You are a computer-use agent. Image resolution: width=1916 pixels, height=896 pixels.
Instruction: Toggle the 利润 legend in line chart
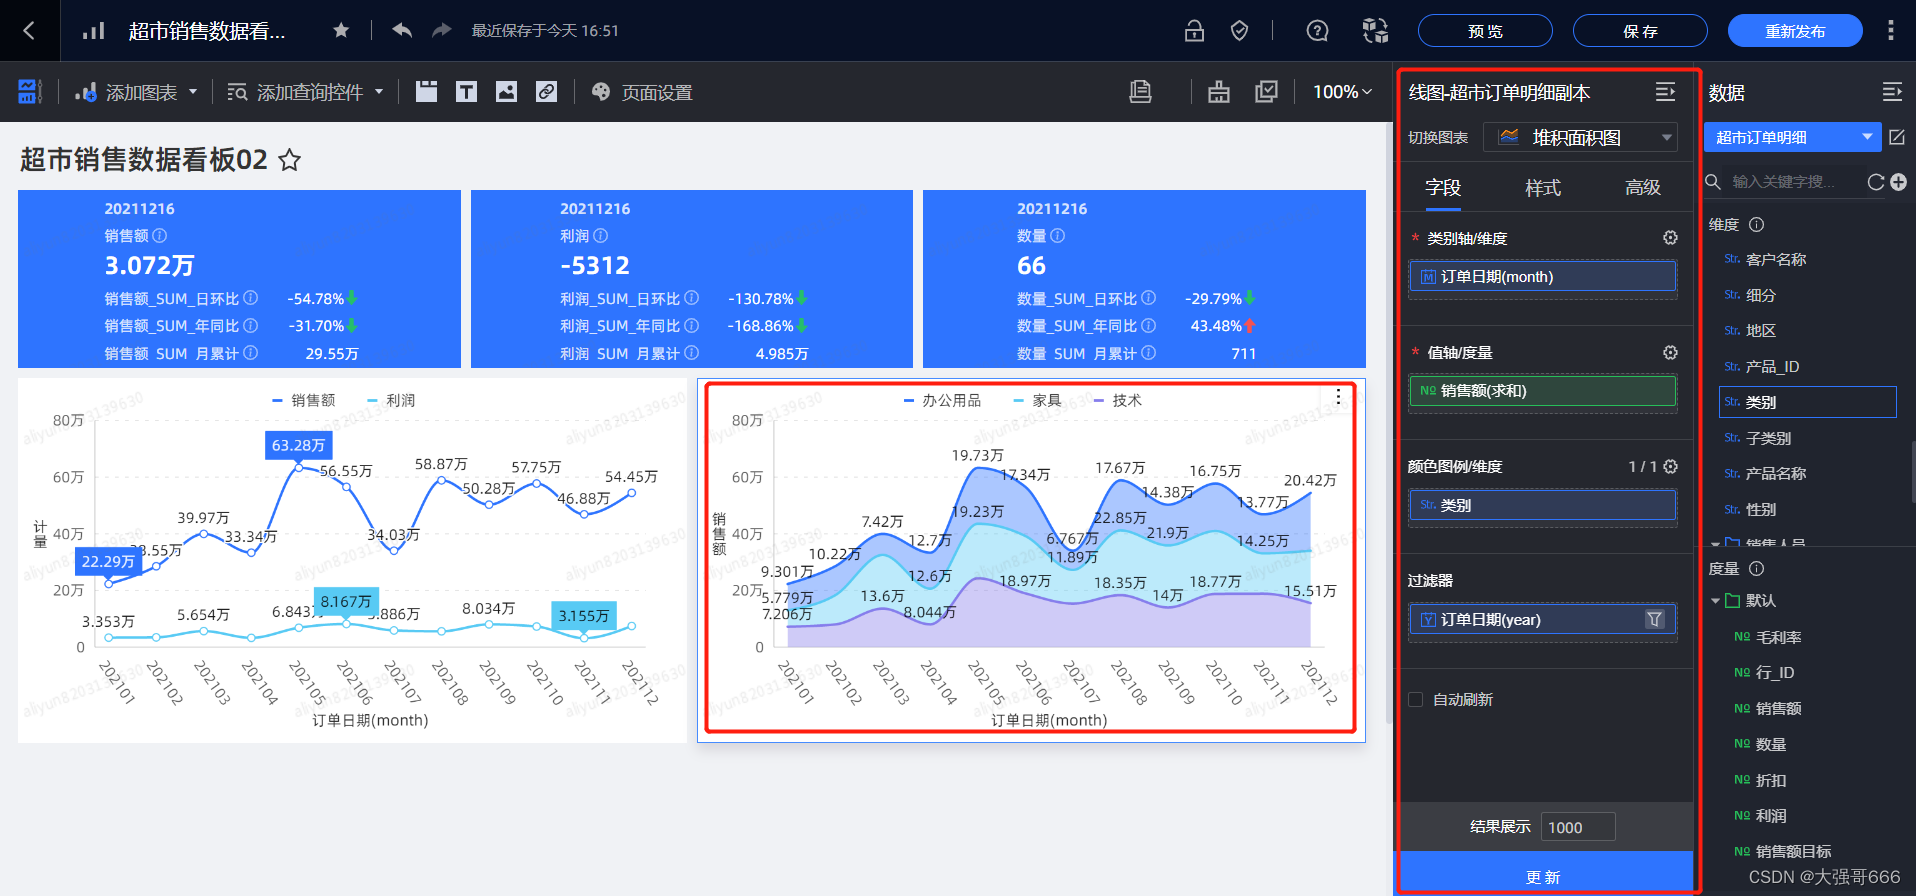(391, 400)
